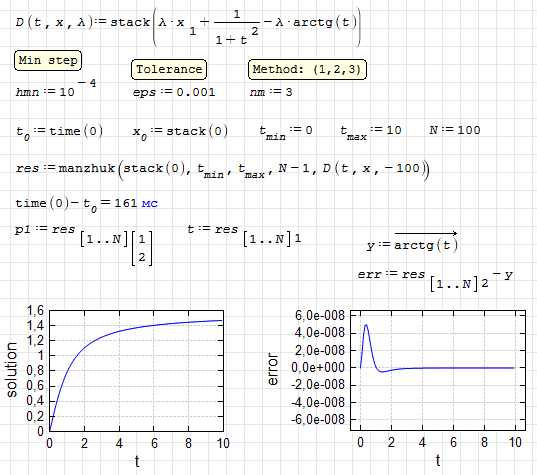Viewport: 537px width, 475px height.
Task: Select the N := 100 definition
Action: click(455, 130)
